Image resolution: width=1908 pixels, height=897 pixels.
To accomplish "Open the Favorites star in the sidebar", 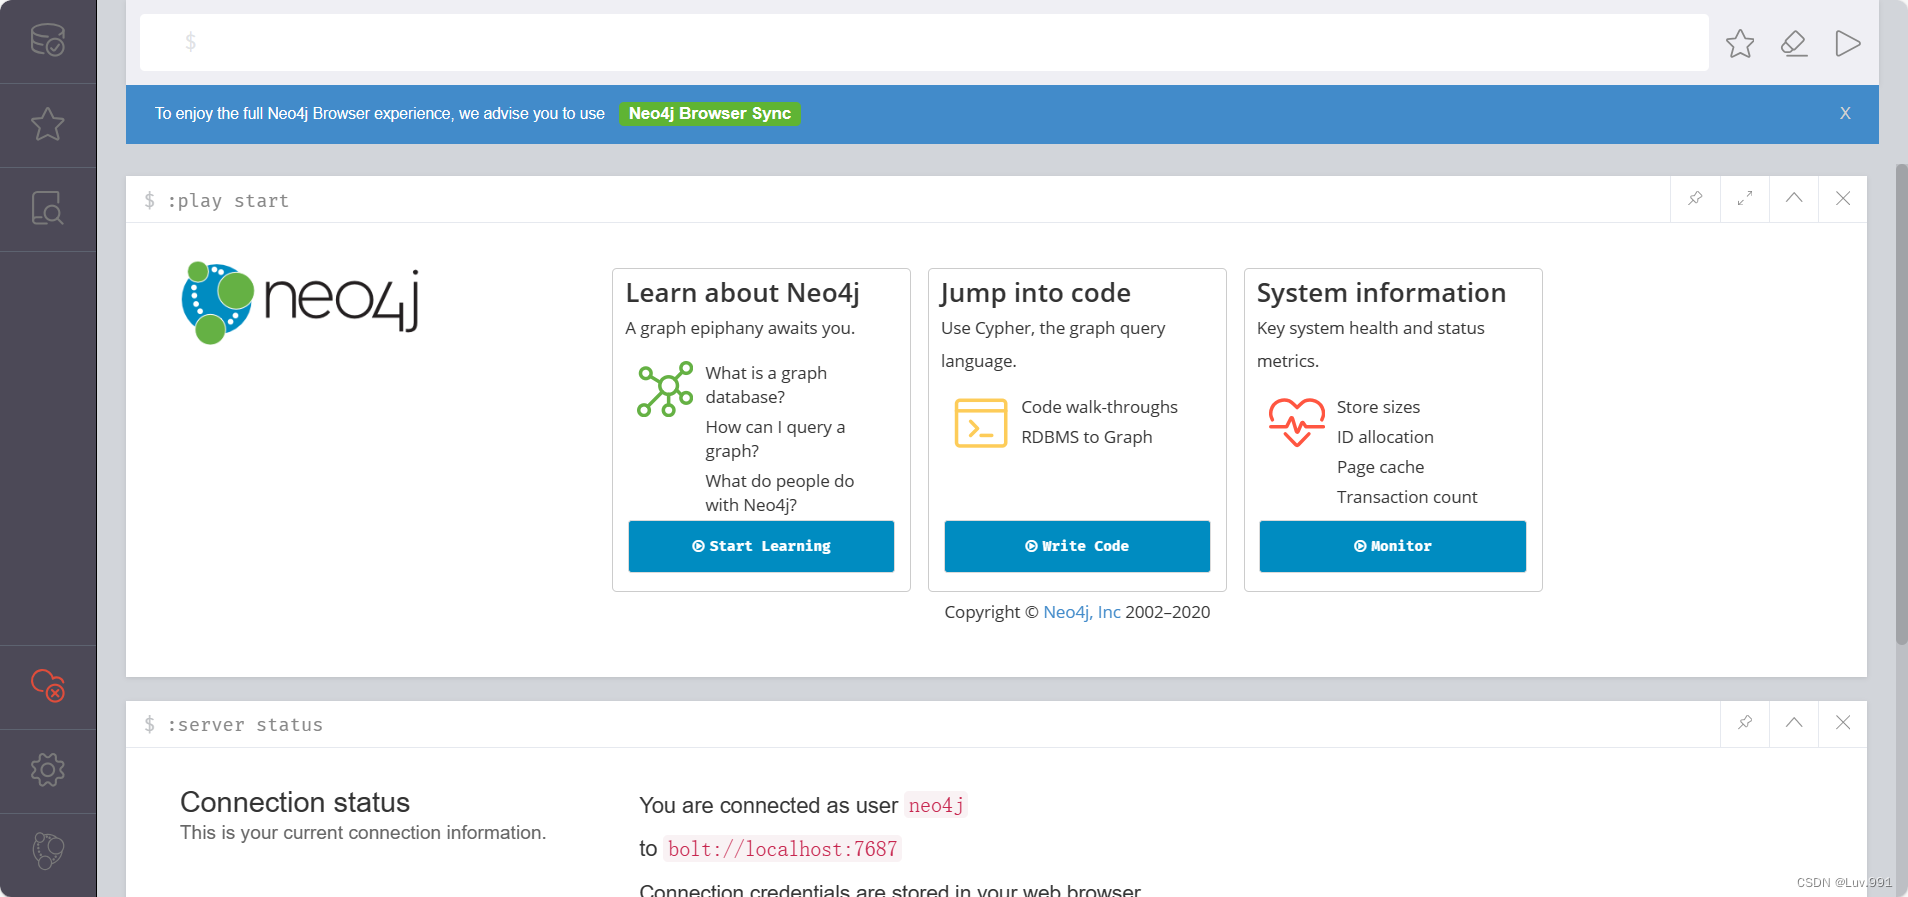I will point(47,124).
